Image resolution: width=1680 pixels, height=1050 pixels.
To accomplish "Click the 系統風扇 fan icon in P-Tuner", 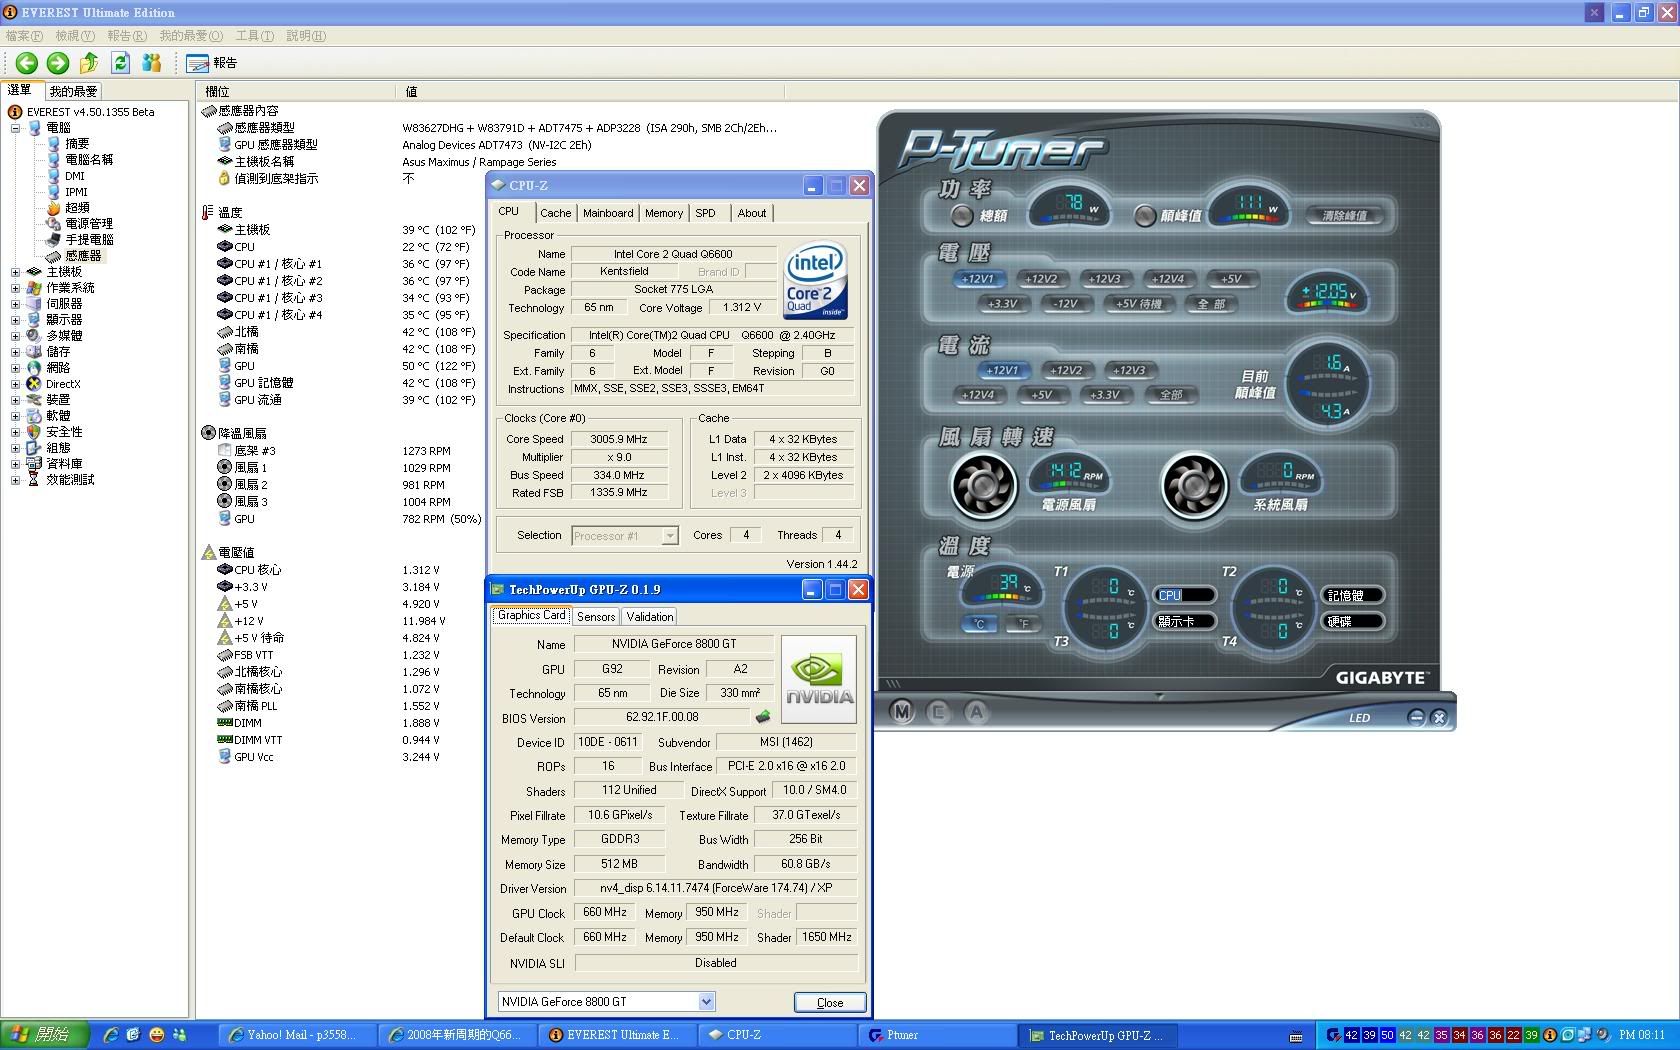I will [1194, 486].
